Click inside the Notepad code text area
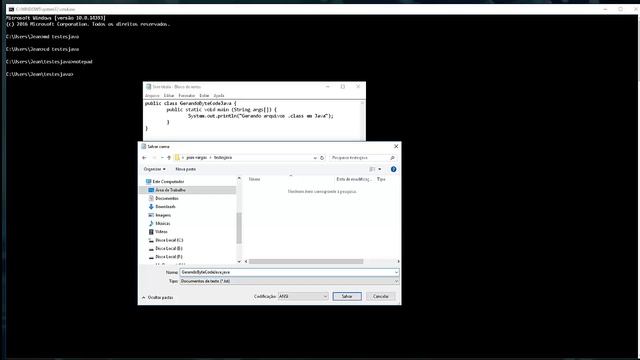640x360 pixels. [252, 120]
